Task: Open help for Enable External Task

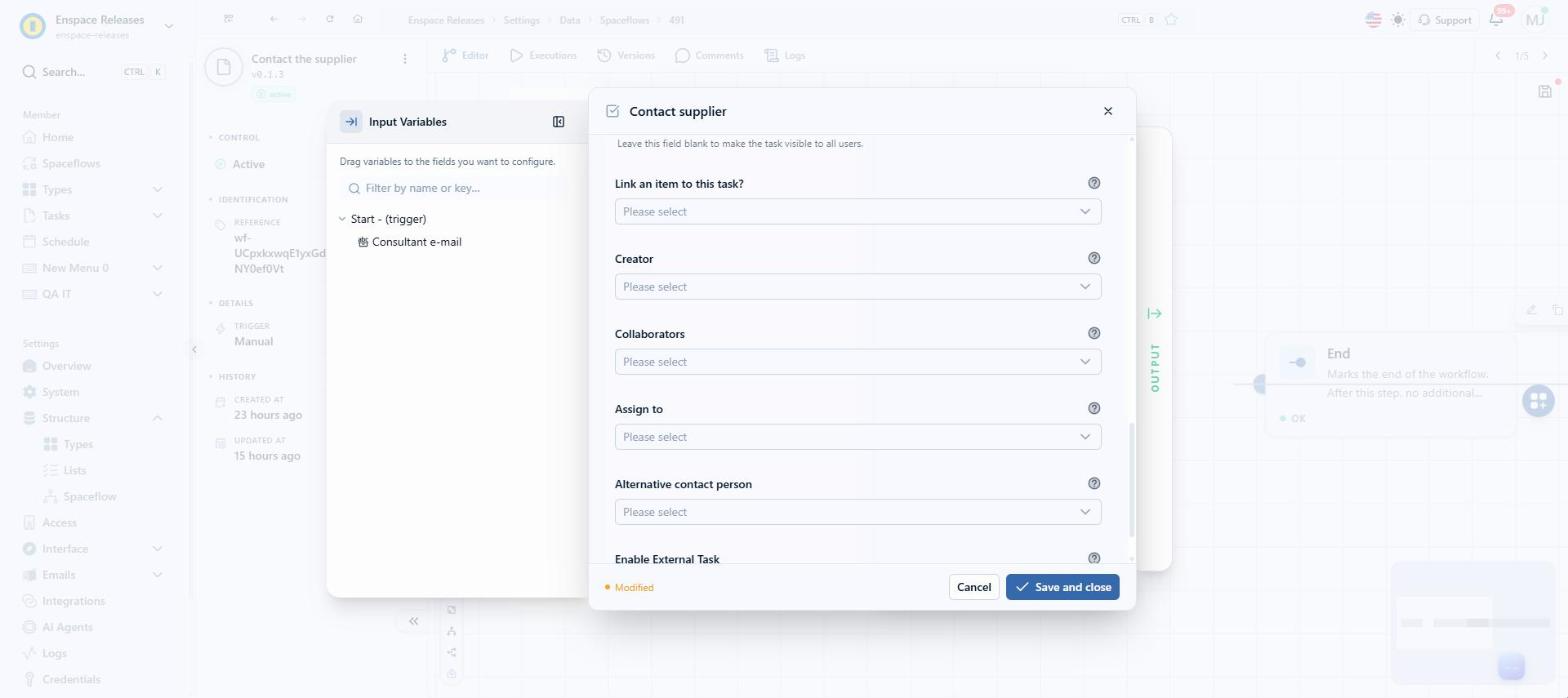Action: (1094, 558)
